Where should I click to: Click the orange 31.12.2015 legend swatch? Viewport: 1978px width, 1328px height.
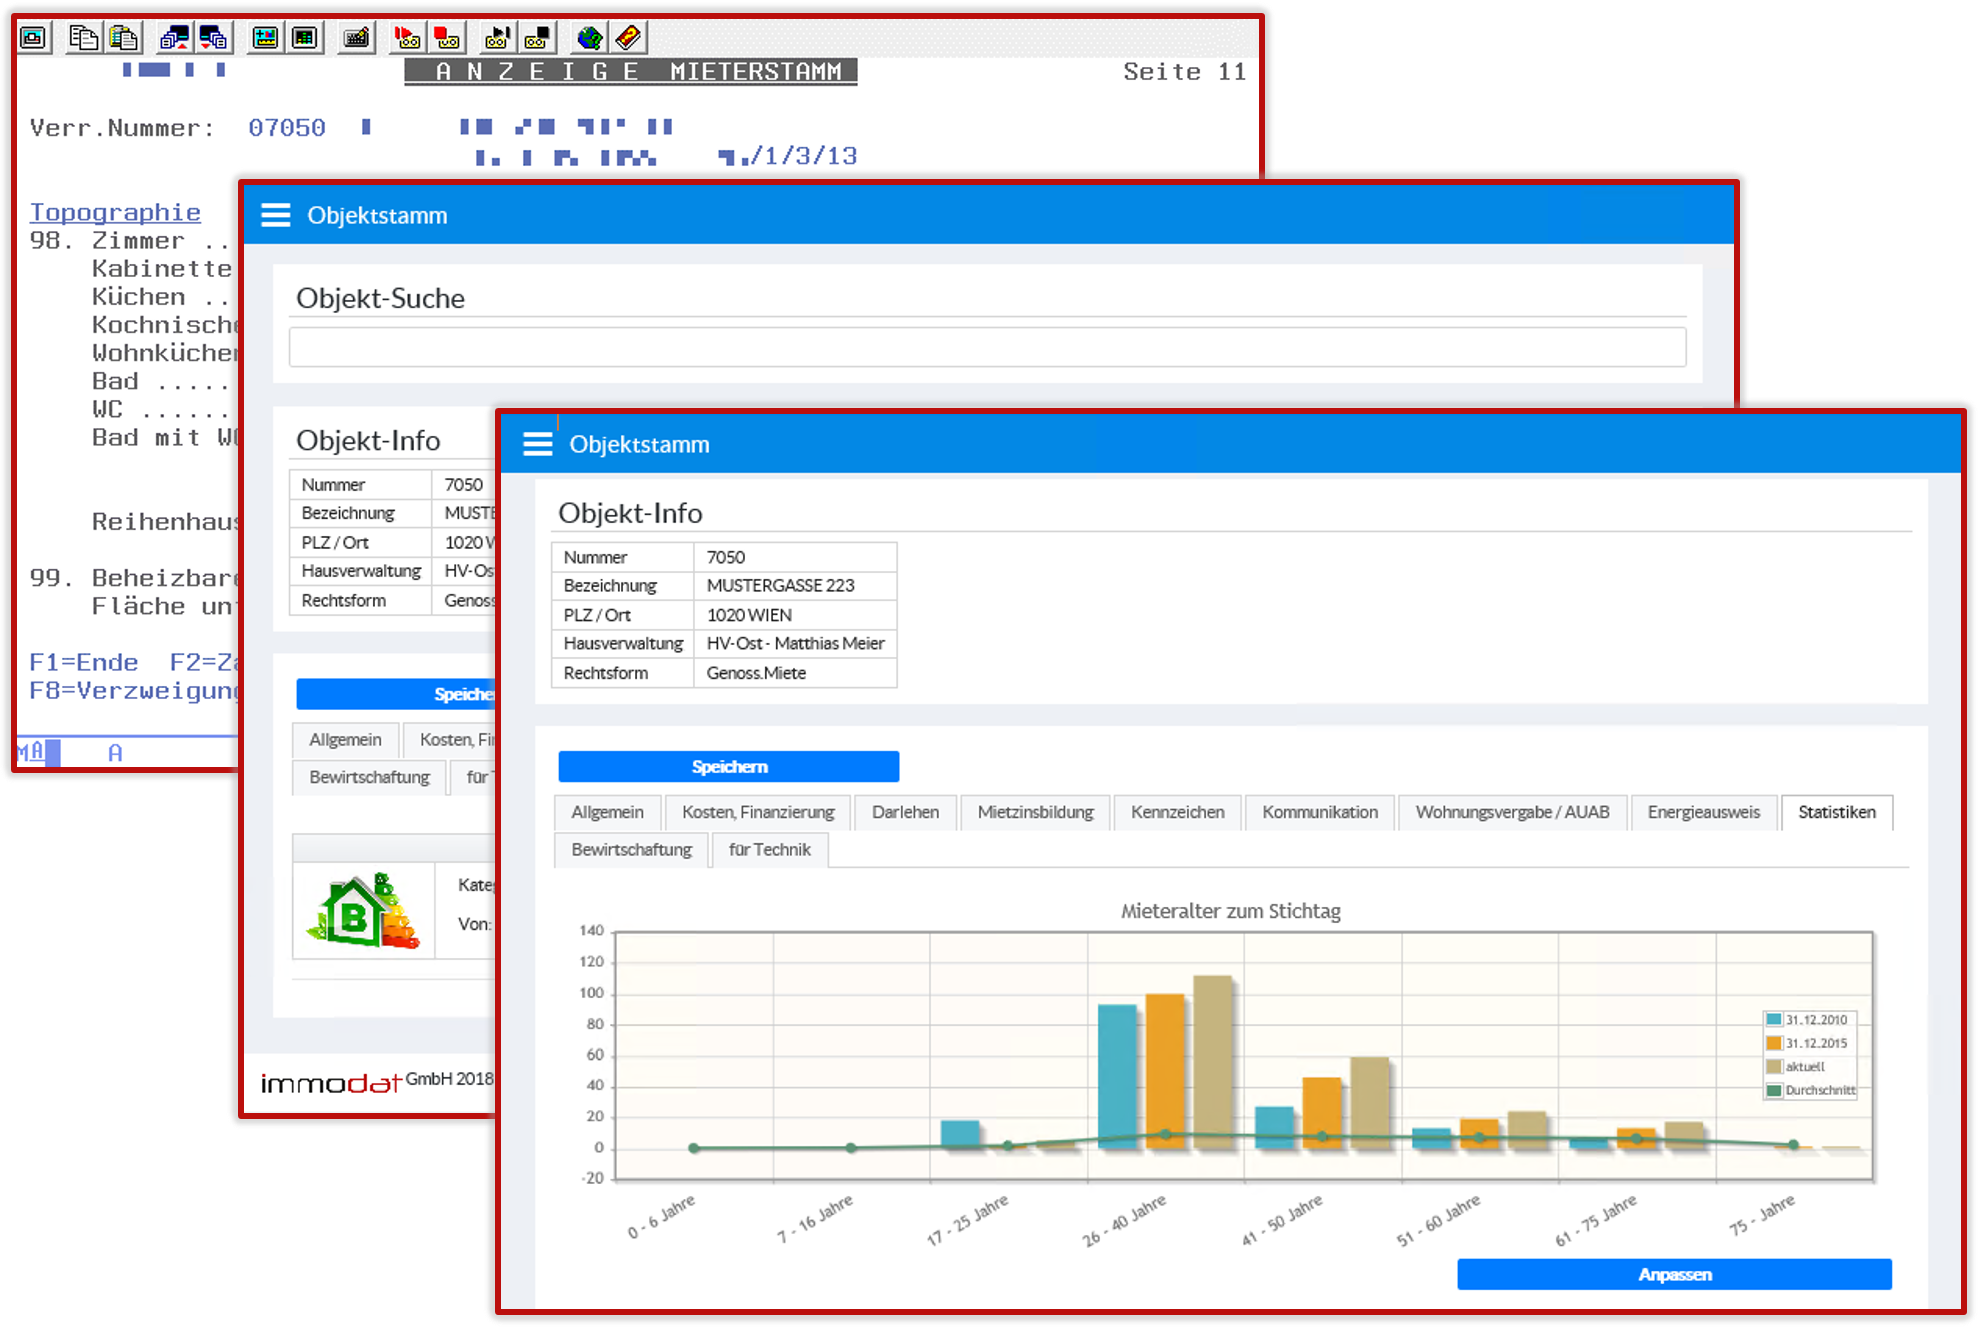coord(1774,1043)
